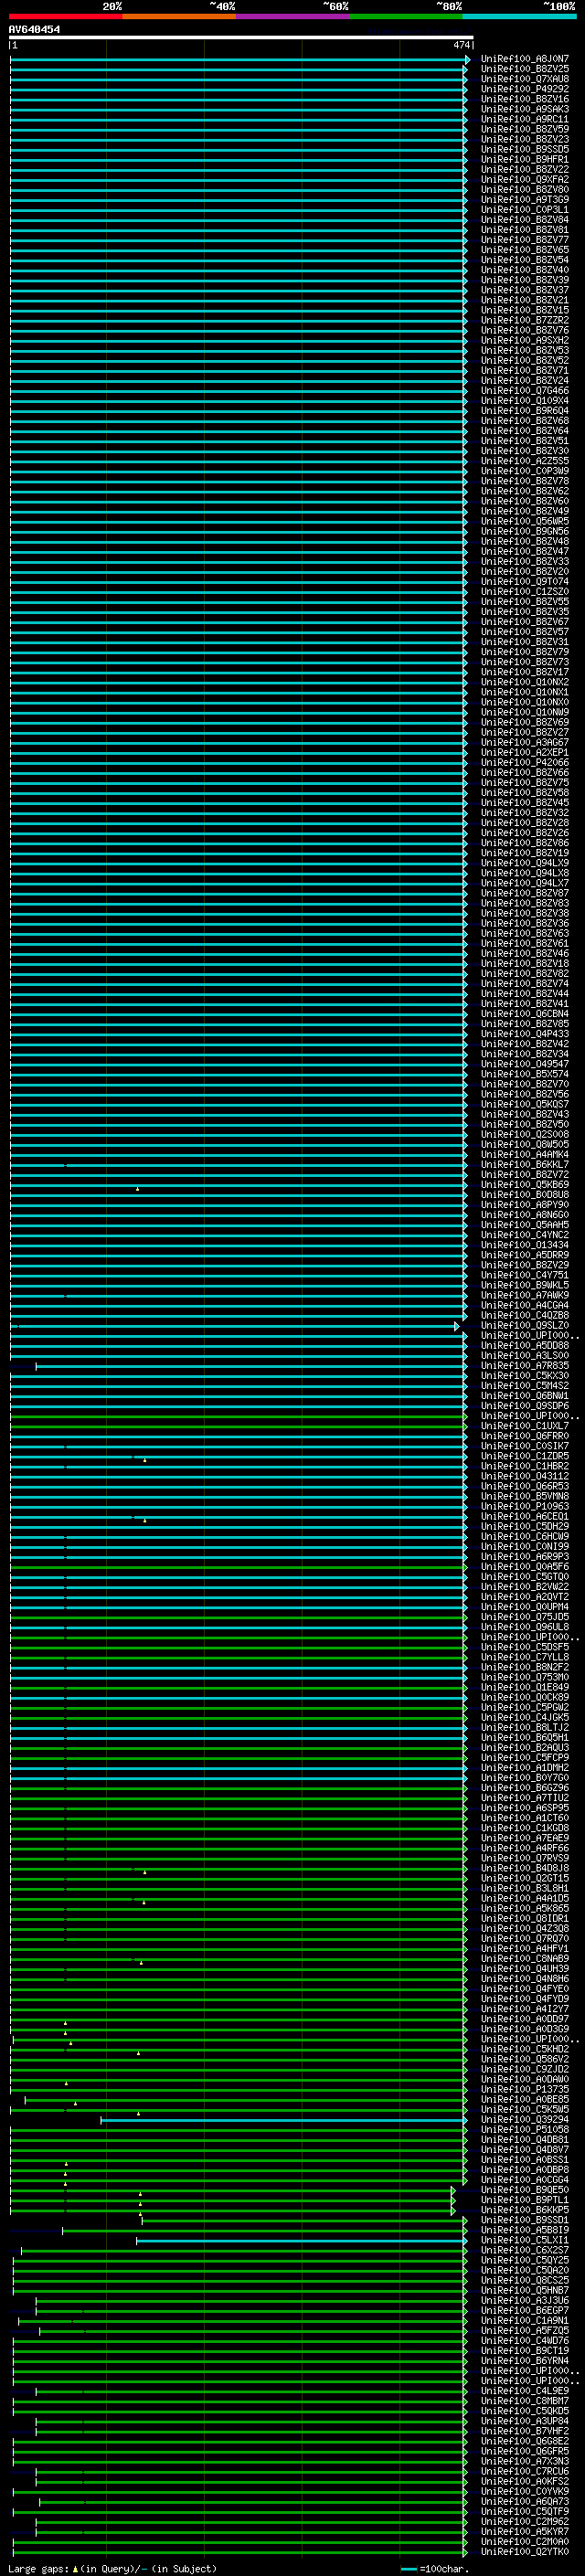
Task: Open hit UniRef100_B8ZV25
Action: point(525,69)
